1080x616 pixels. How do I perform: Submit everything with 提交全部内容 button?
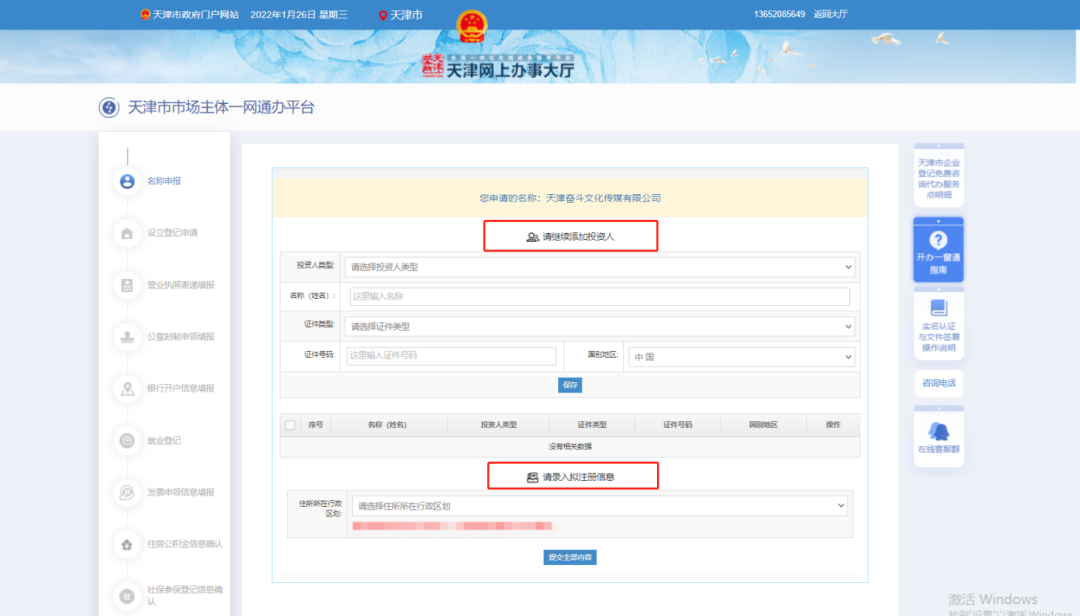pos(571,557)
